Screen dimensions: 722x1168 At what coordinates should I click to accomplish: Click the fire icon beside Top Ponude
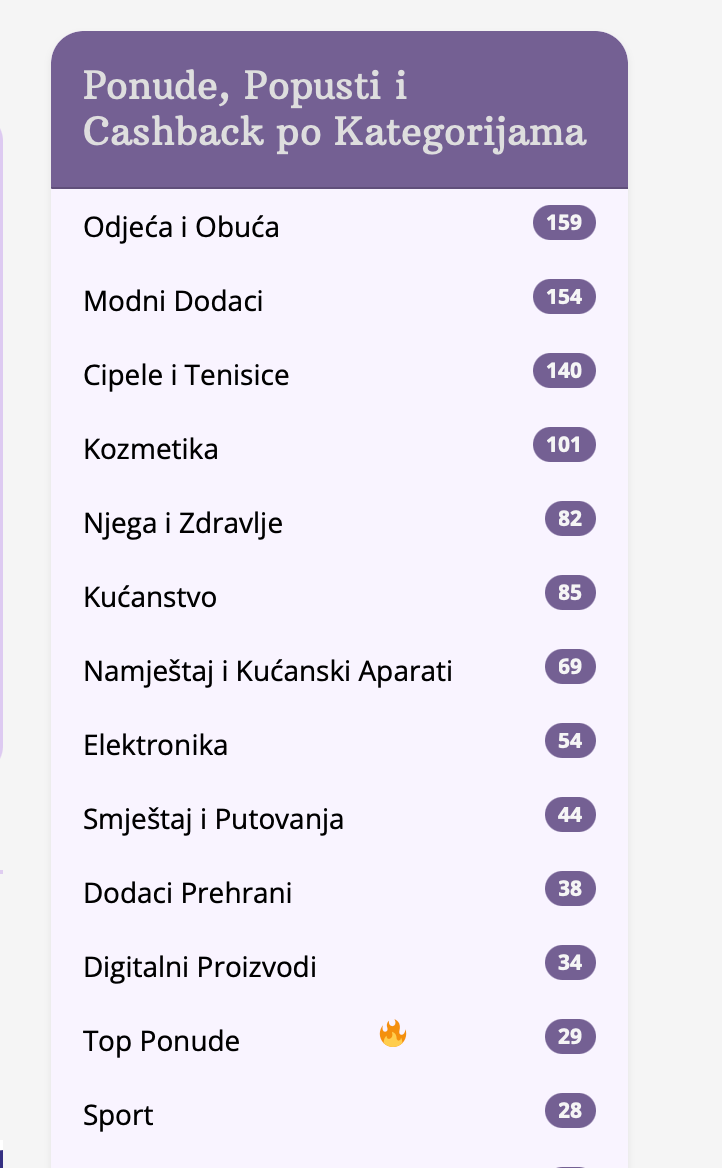tap(393, 1033)
